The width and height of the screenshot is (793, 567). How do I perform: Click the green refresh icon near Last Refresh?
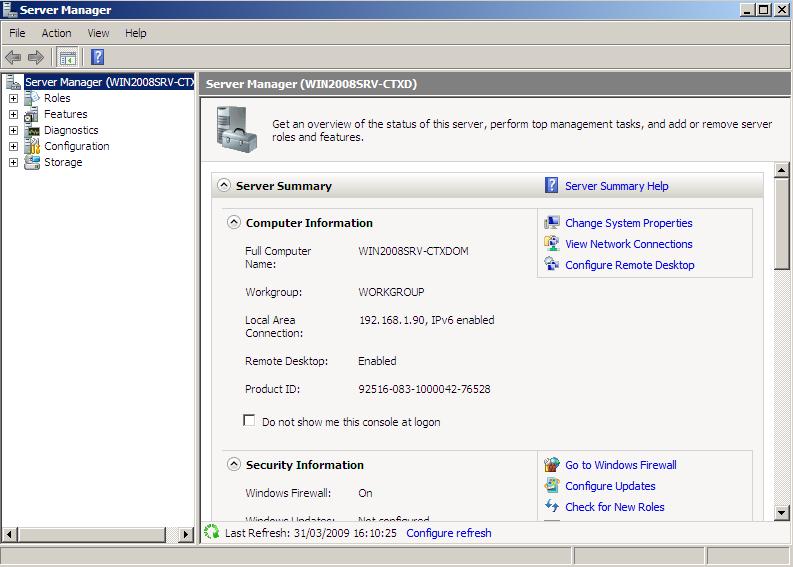(211, 532)
